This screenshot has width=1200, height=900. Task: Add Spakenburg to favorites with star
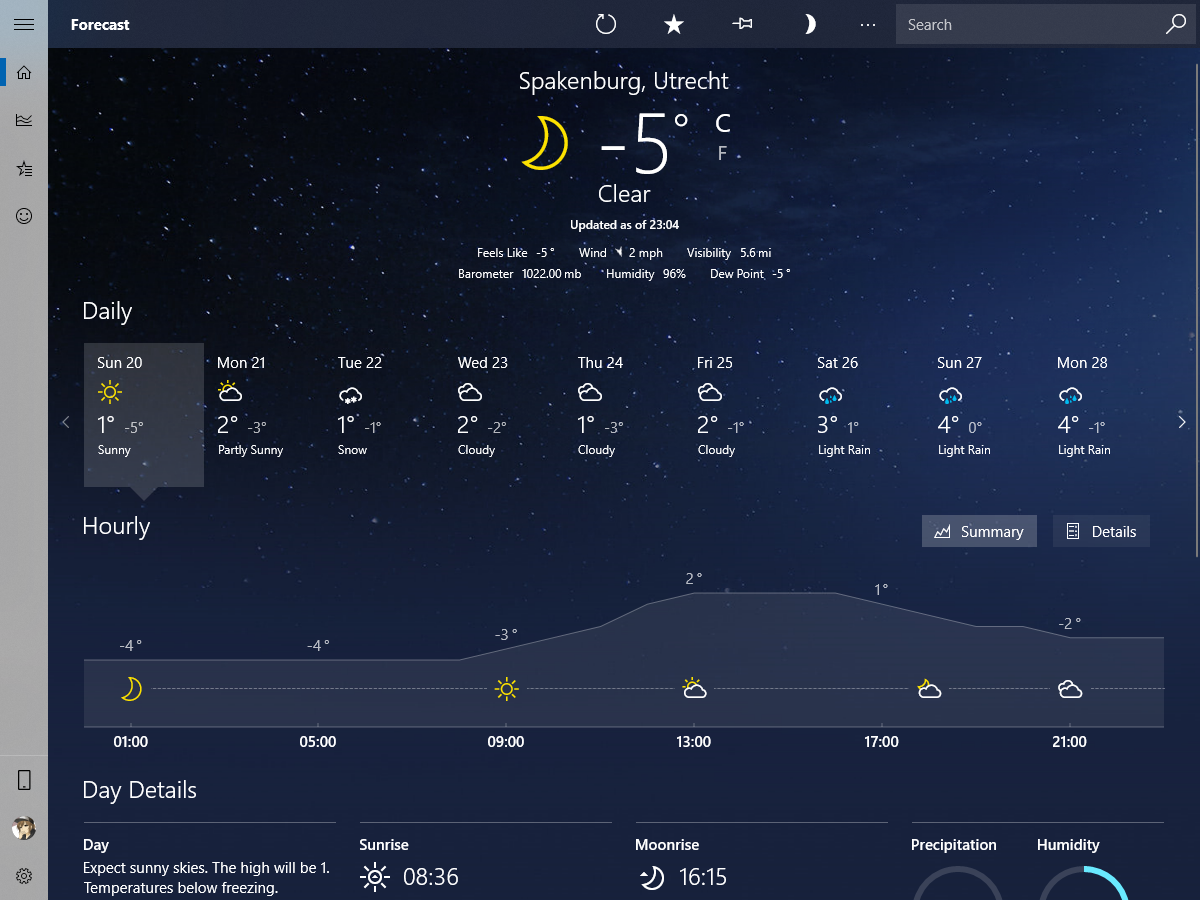674,24
